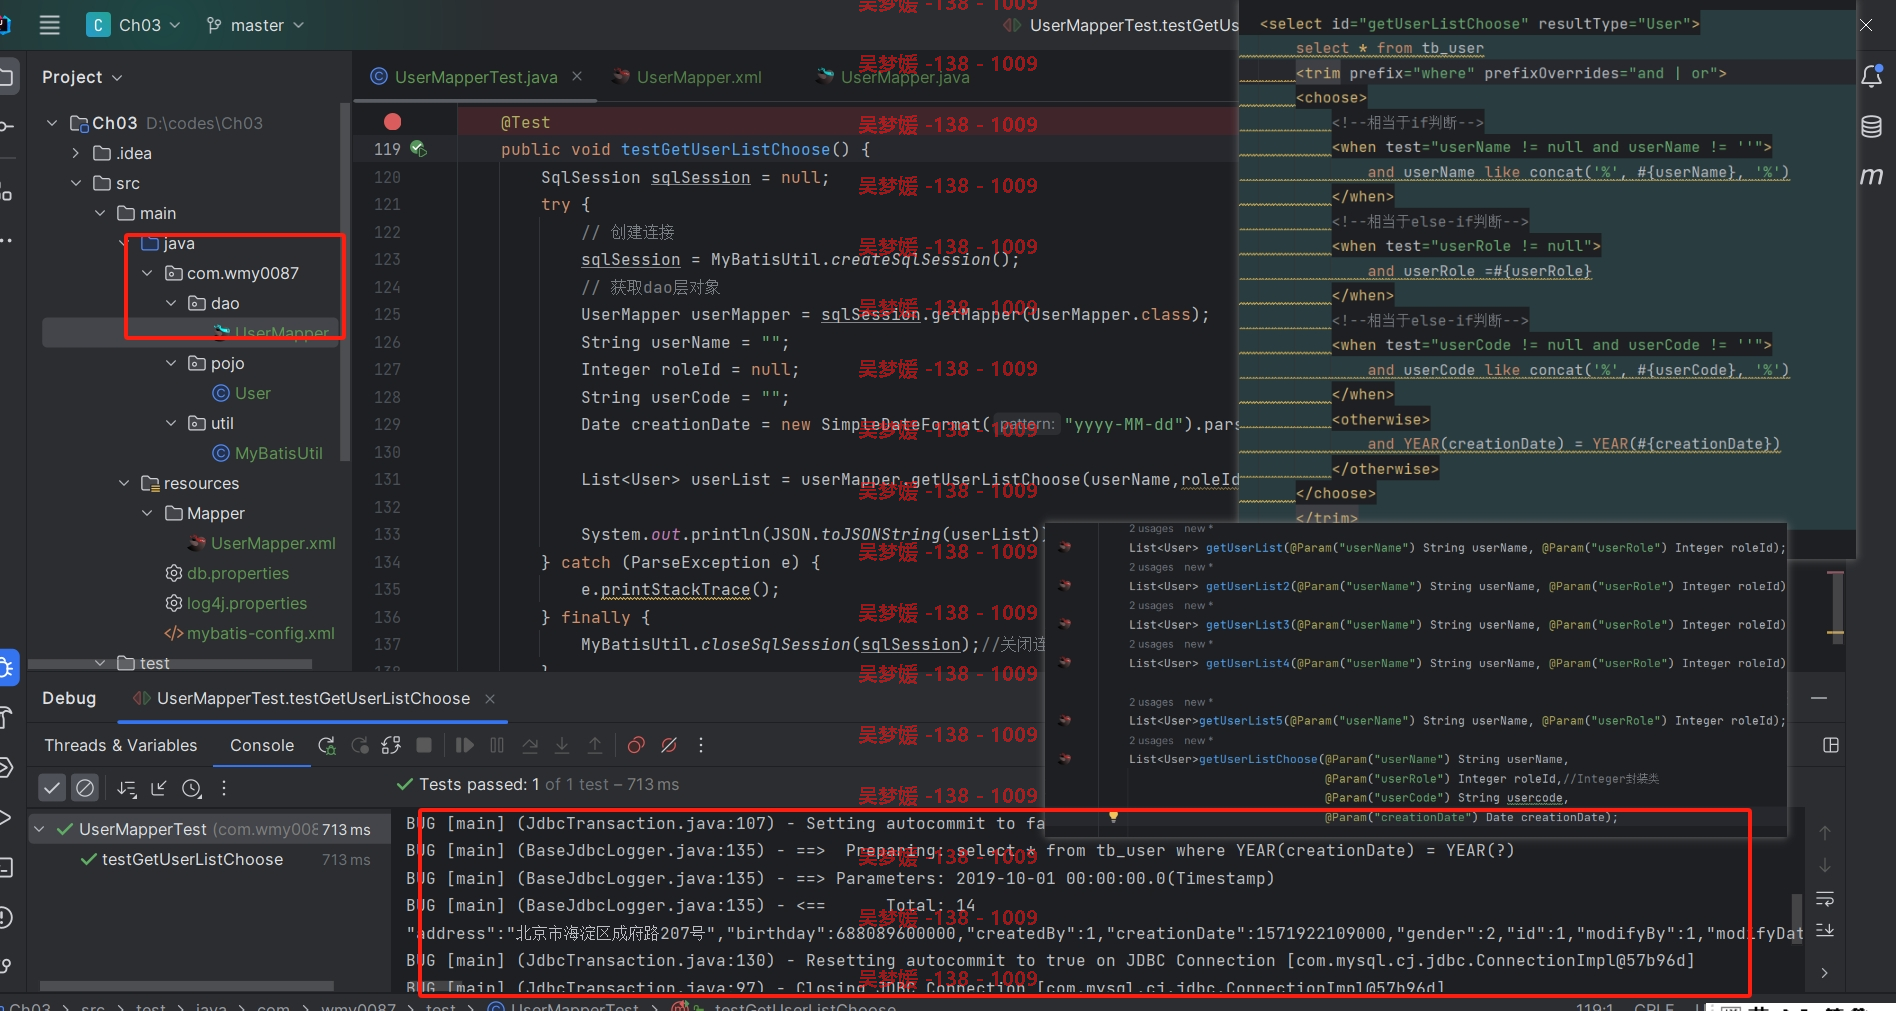Click mapper gutter icon beside getUserListChoose
Image resolution: width=1896 pixels, height=1011 pixels.
[x=1065, y=759]
